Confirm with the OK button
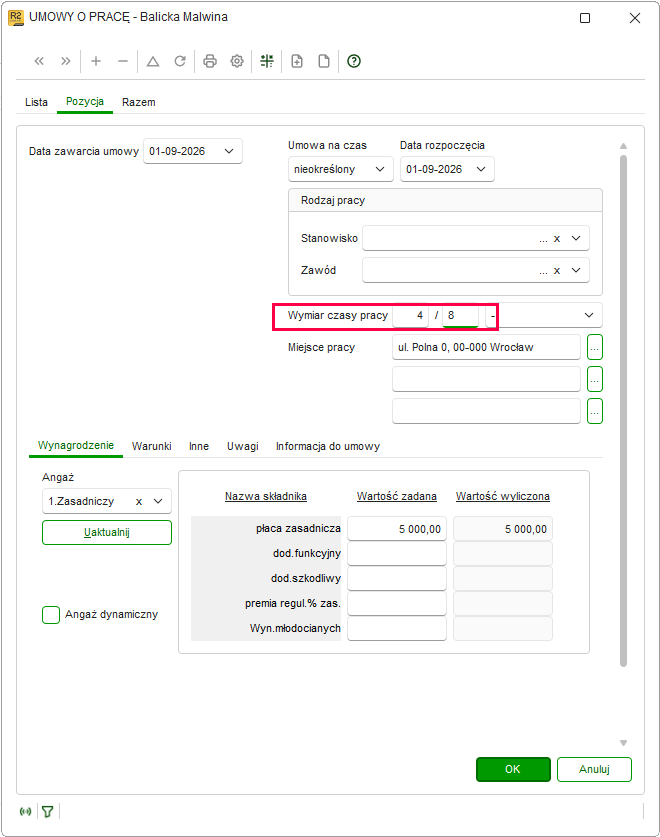The height and width of the screenshot is (837, 660). (513, 769)
